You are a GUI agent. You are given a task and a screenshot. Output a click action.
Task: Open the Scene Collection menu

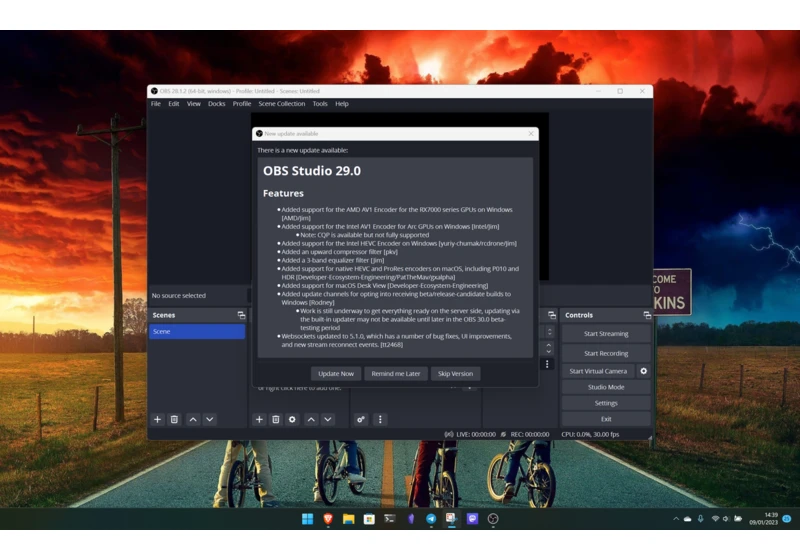(282, 104)
